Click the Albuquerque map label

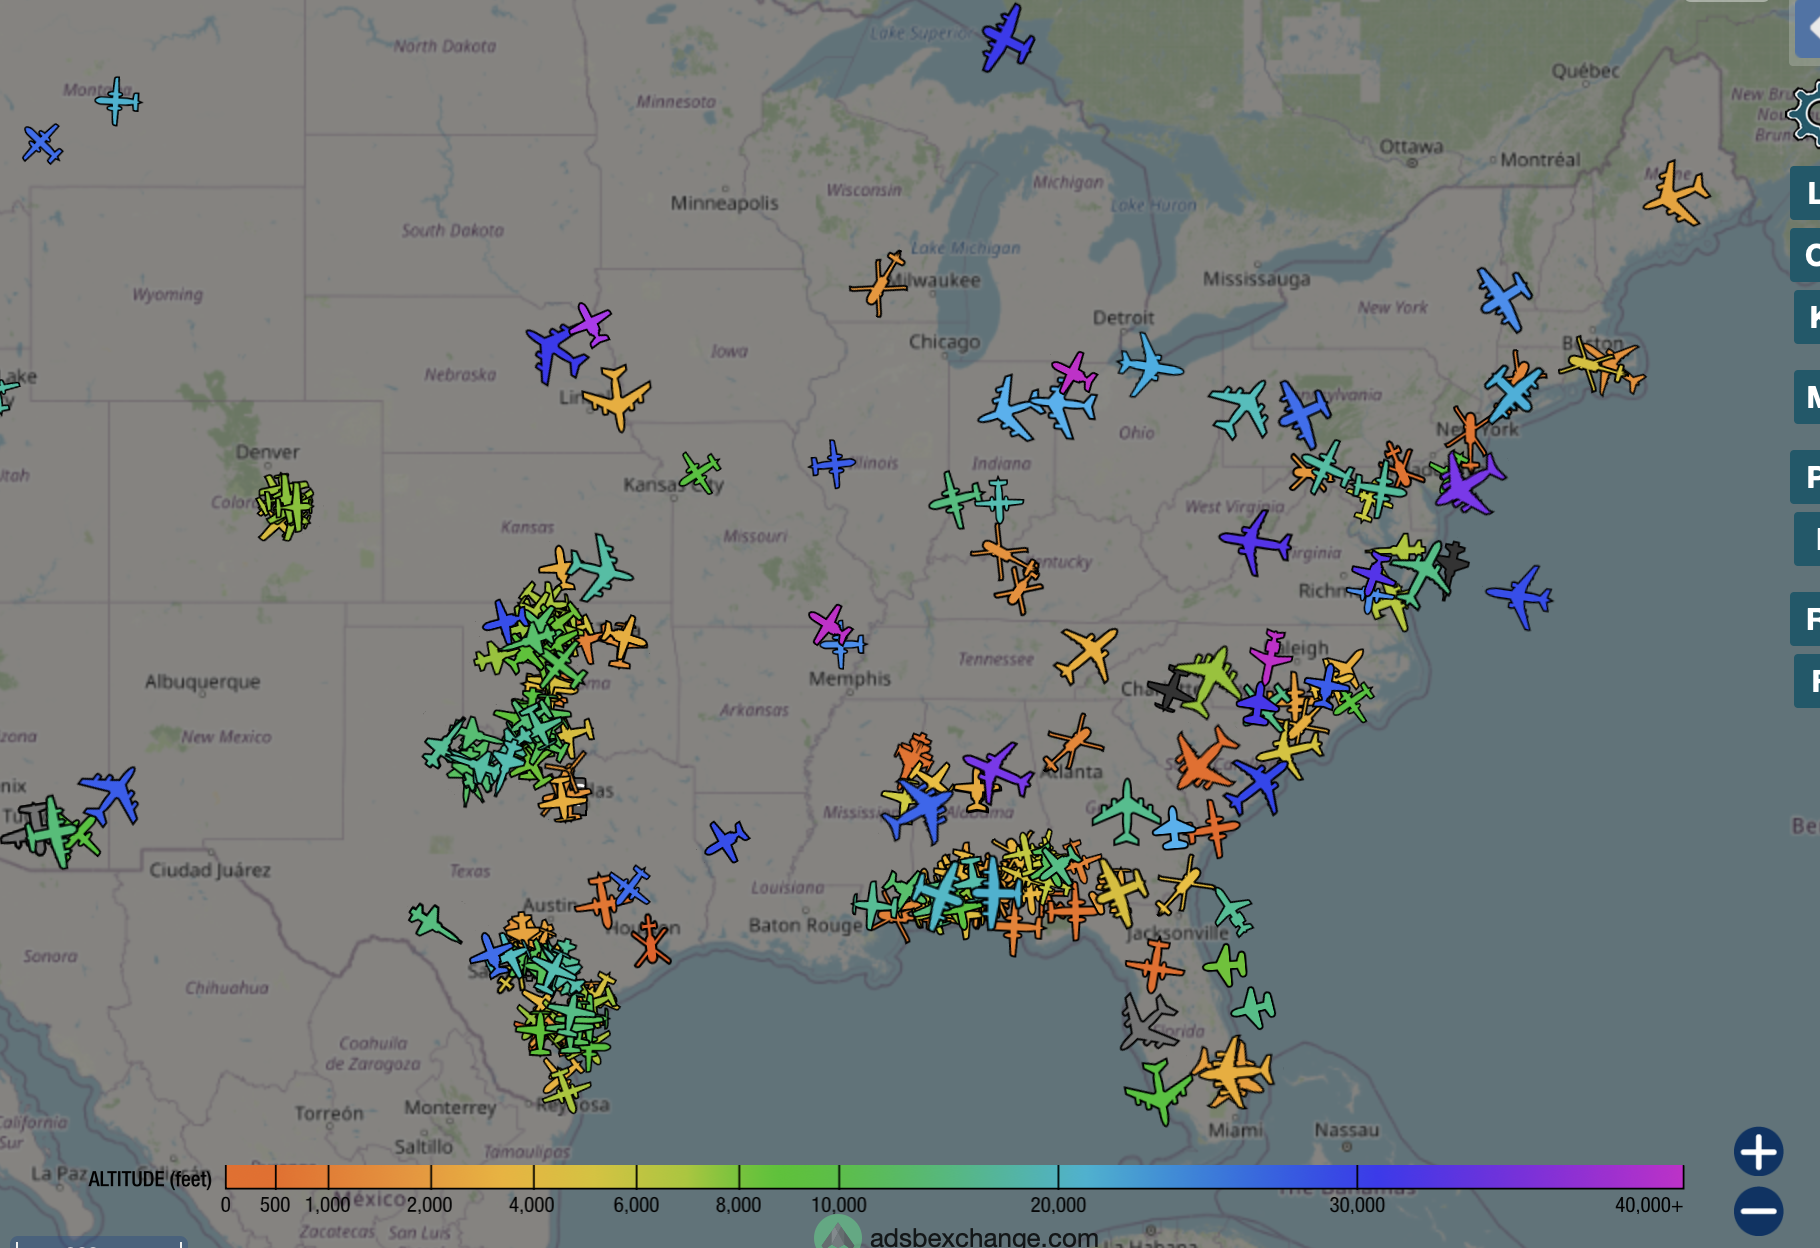(202, 681)
